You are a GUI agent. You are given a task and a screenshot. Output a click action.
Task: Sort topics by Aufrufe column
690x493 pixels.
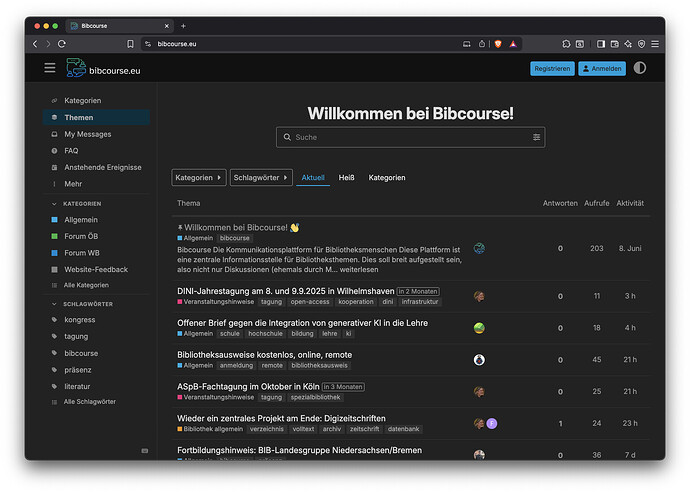pyautogui.click(x=596, y=203)
